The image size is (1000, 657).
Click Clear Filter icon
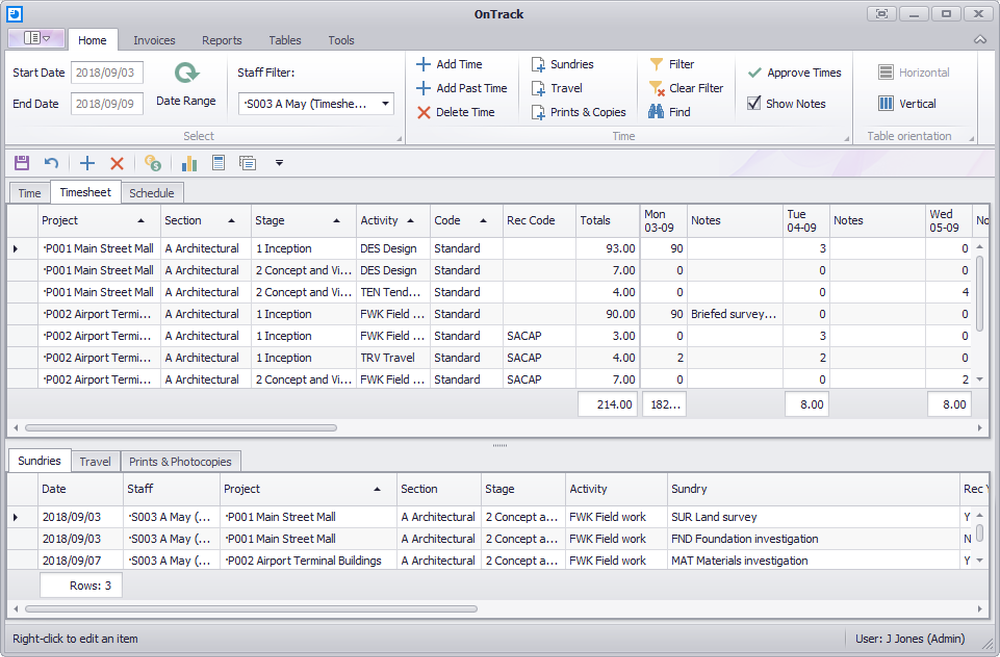(x=656, y=88)
